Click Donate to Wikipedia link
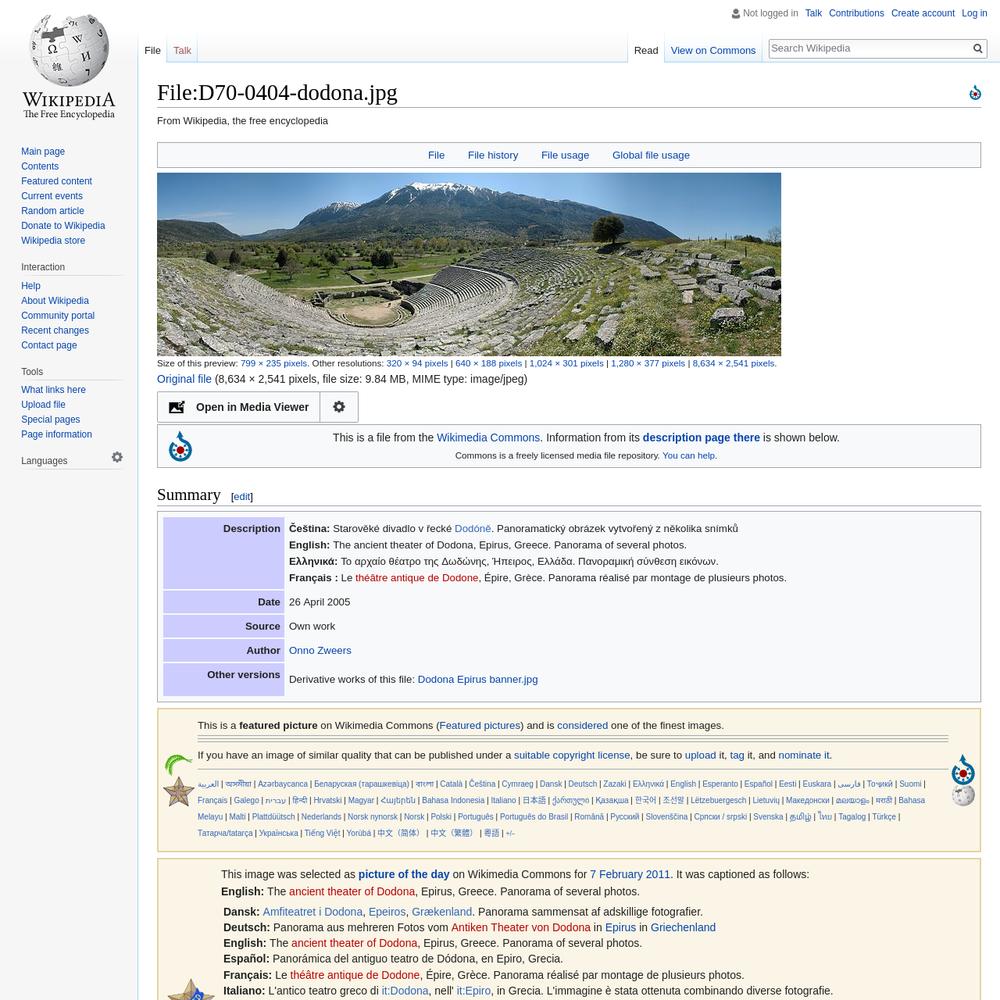1000x1000 pixels. [x=63, y=226]
